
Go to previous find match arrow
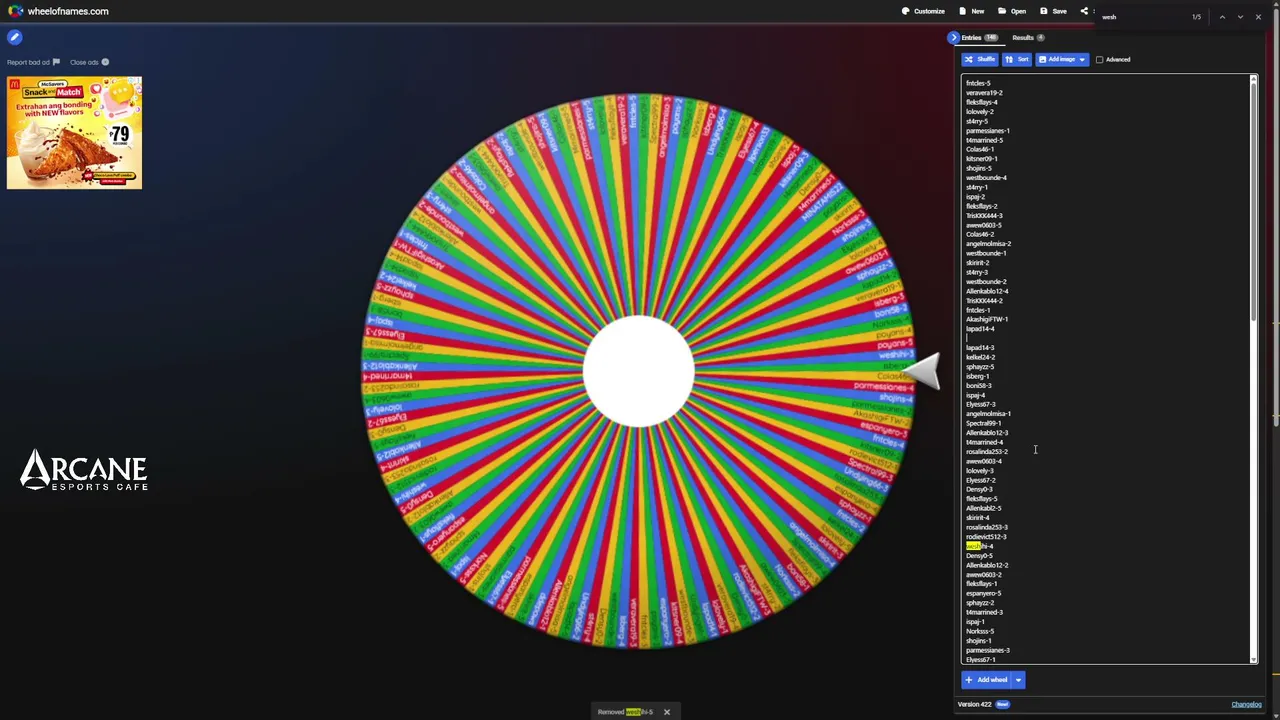[1222, 17]
